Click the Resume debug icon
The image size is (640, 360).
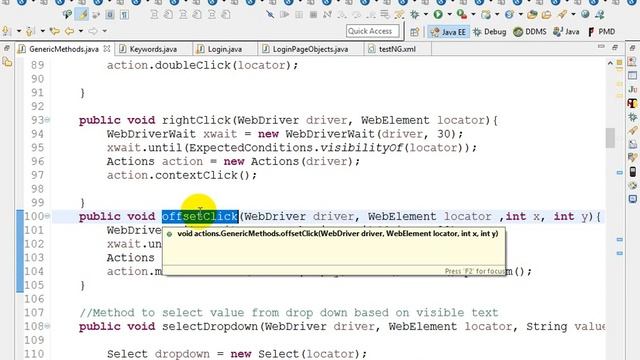click(x=284, y=15)
